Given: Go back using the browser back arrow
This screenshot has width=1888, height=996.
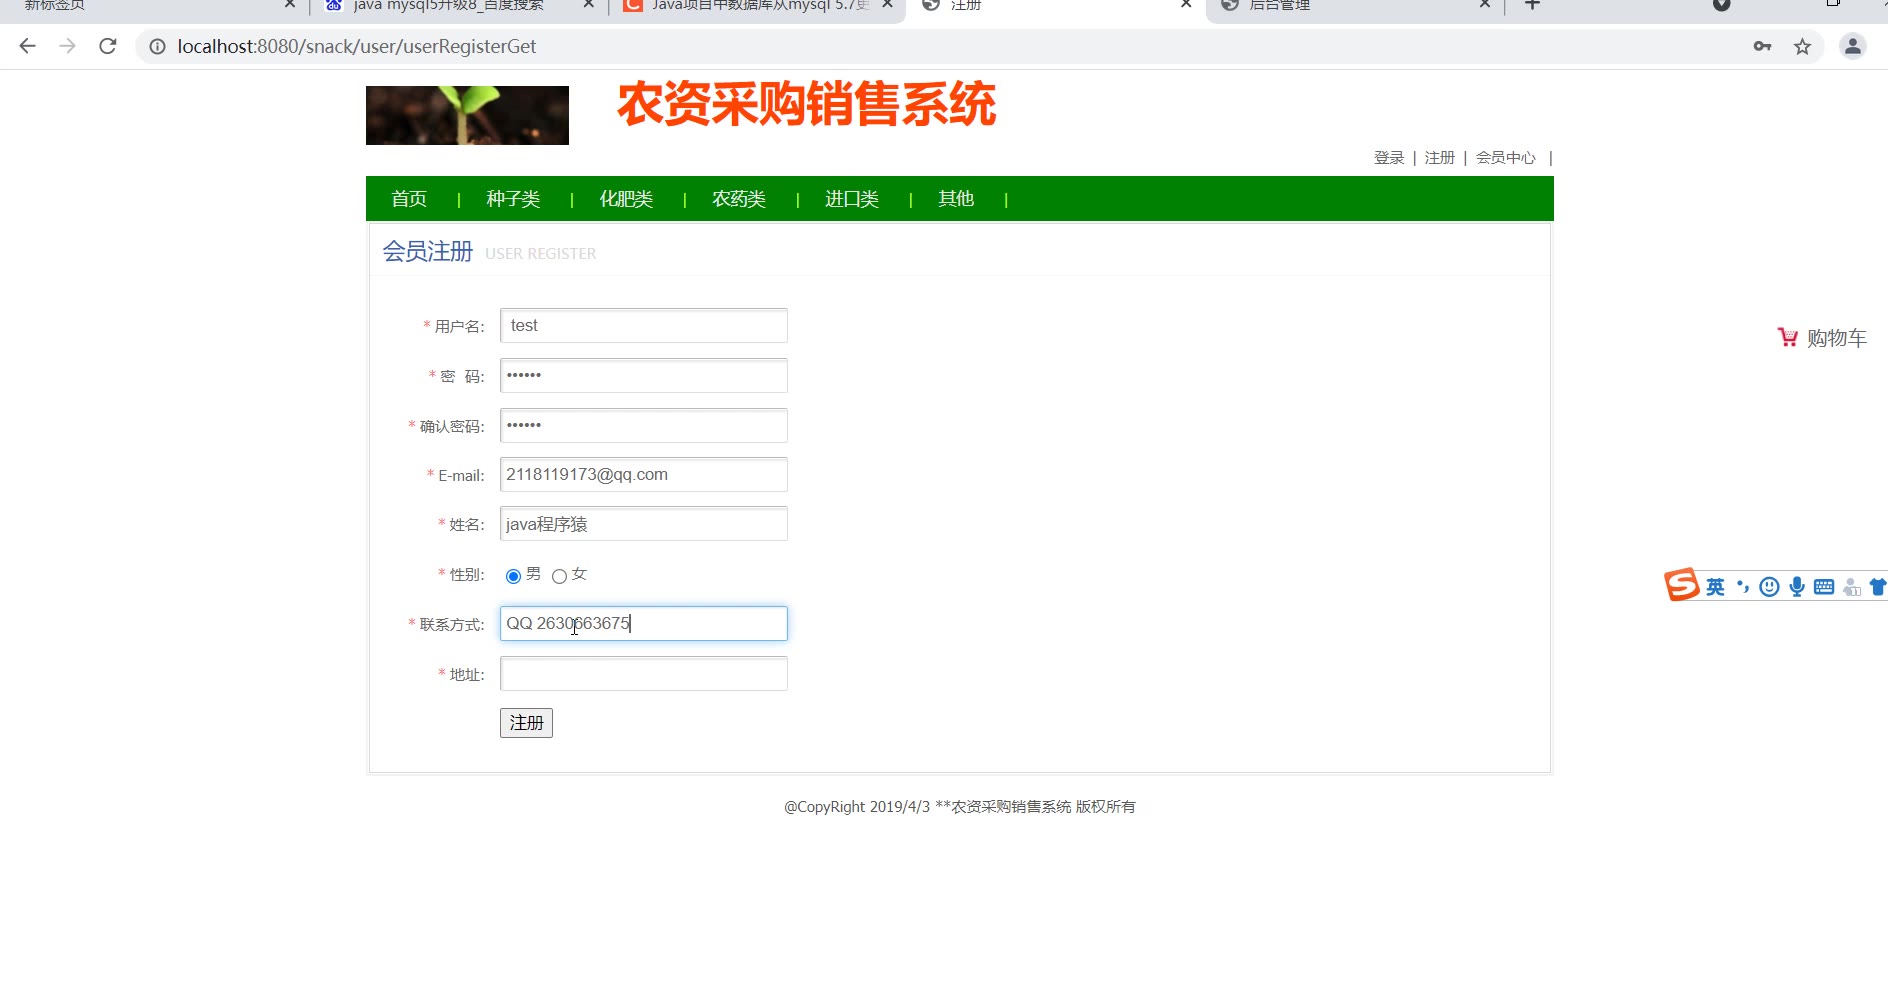Looking at the screenshot, I should click(28, 46).
